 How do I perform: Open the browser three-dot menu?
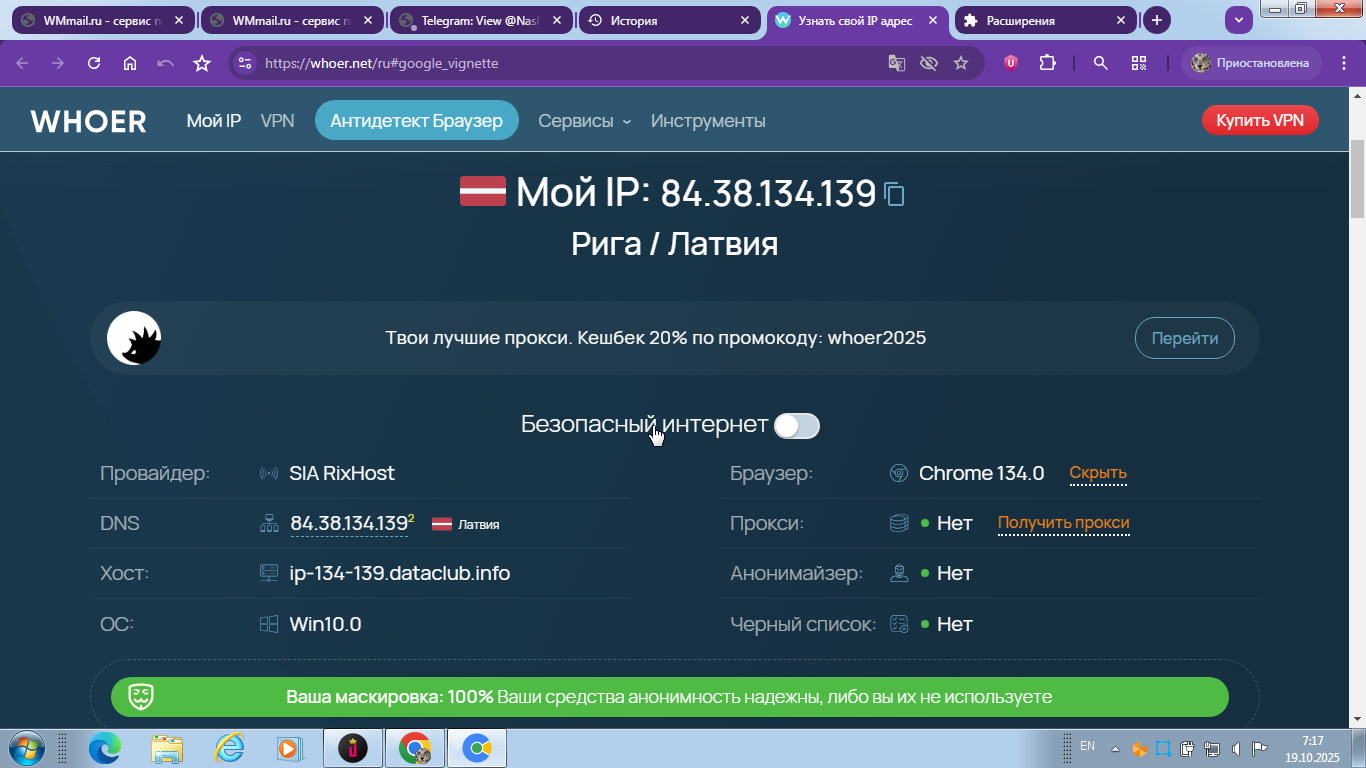click(x=1342, y=63)
